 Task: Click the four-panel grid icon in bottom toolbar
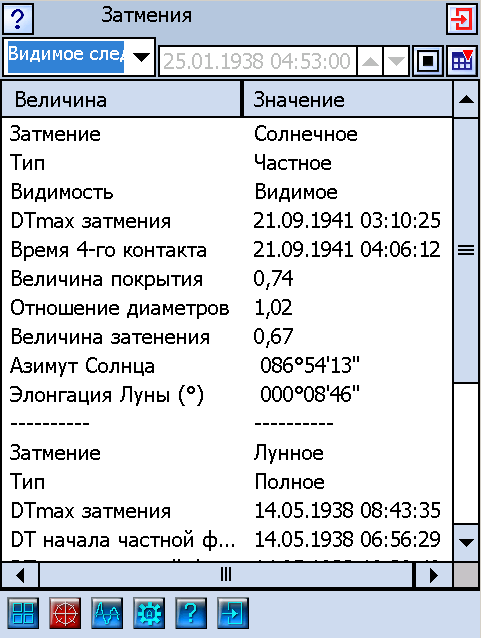pos(23,613)
